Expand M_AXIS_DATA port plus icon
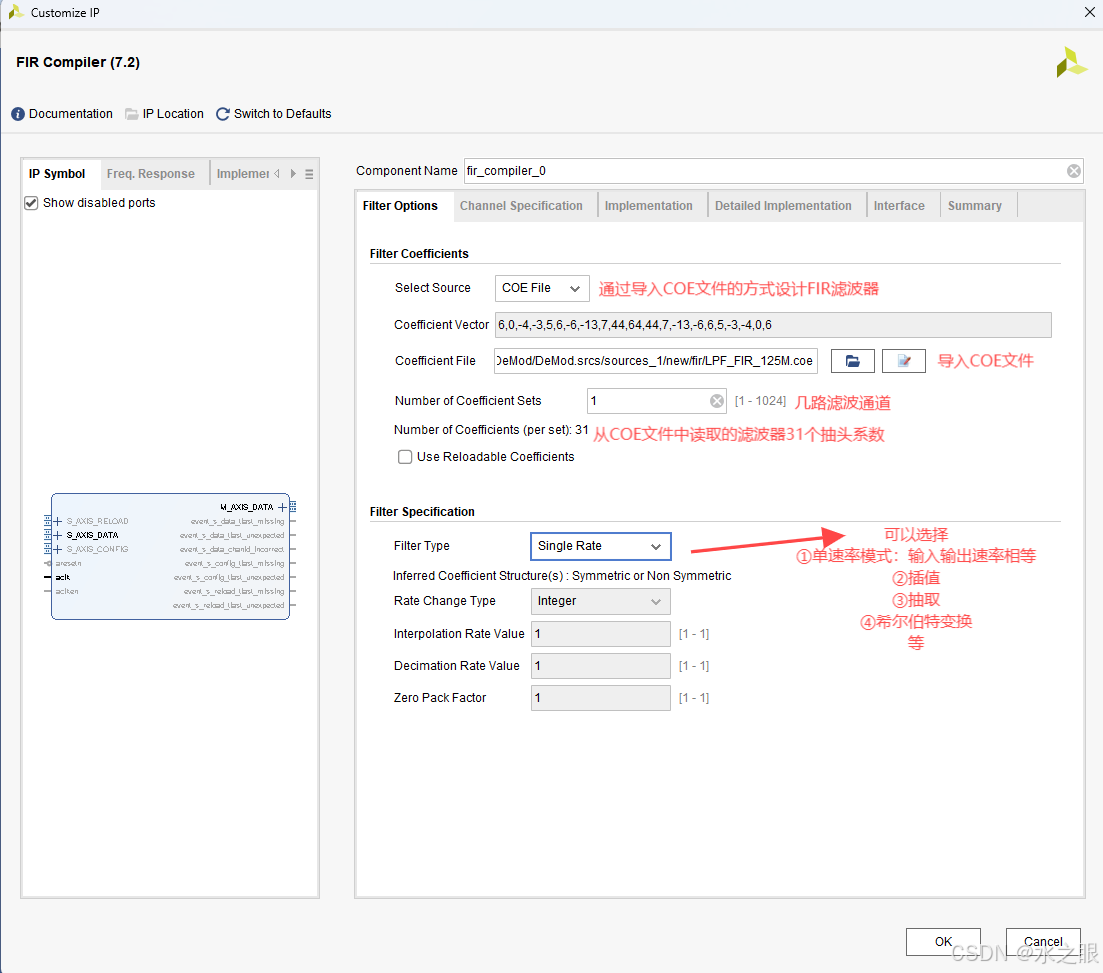This screenshot has height=973, width=1103. [x=283, y=507]
